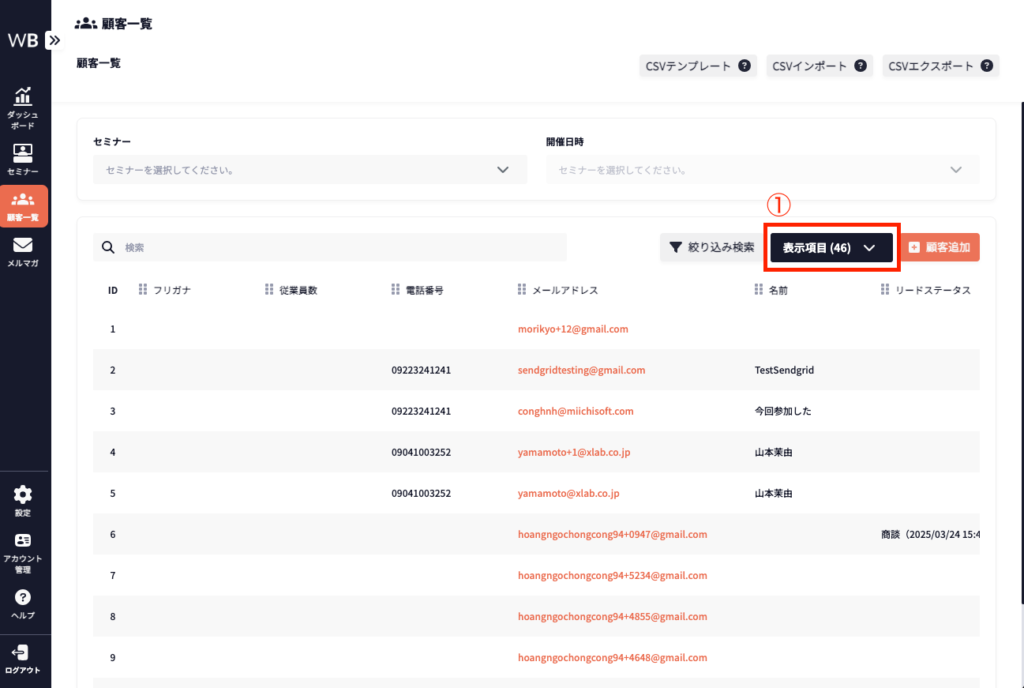This screenshot has height=688, width=1024.
Task: Click the drag handle beside メールアドレス column
Action: tap(522, 290)
